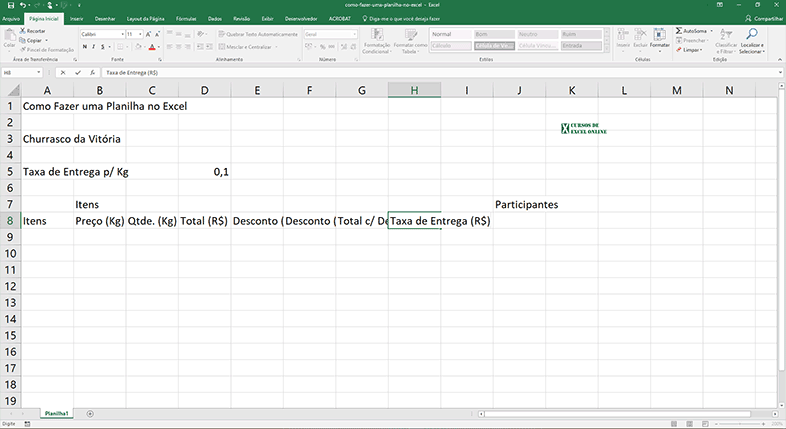Viewport: 786px width, 429px height.
Task: Apply the red font color A button
Action: click(x=152, y=47)
